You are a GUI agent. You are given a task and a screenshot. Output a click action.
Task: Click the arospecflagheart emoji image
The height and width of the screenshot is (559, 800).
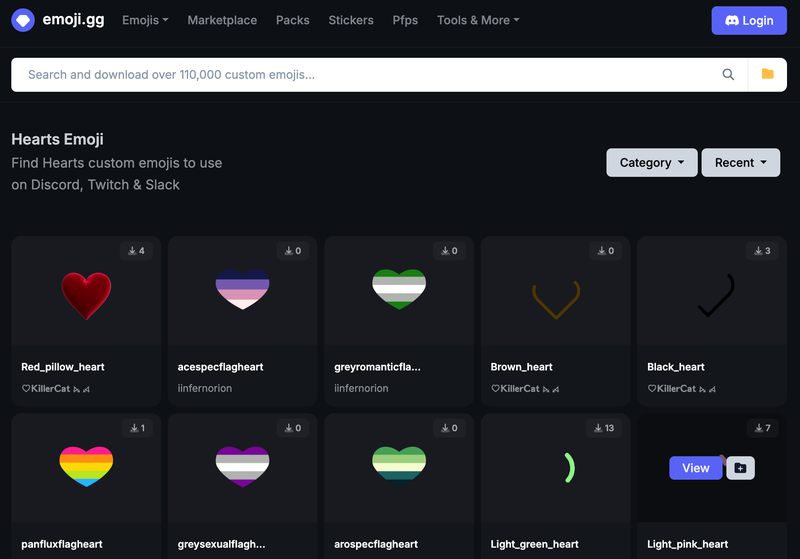(399, 466)
